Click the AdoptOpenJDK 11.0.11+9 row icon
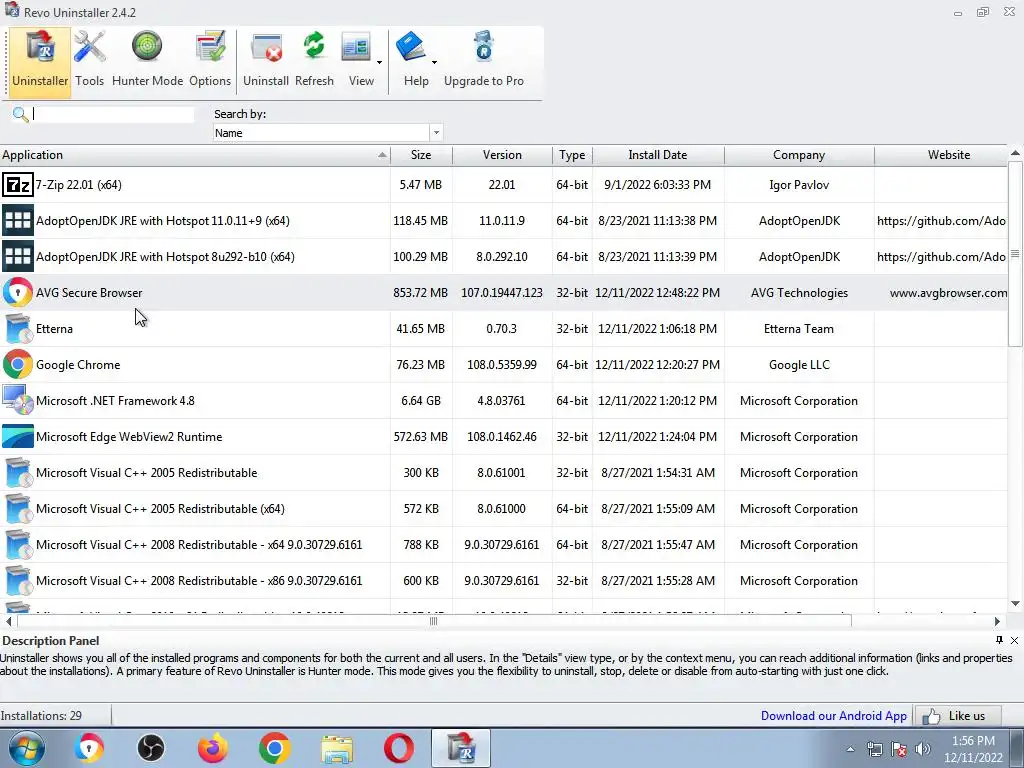The height and width of the screenshot is (768, 1024). pos(18,221)
